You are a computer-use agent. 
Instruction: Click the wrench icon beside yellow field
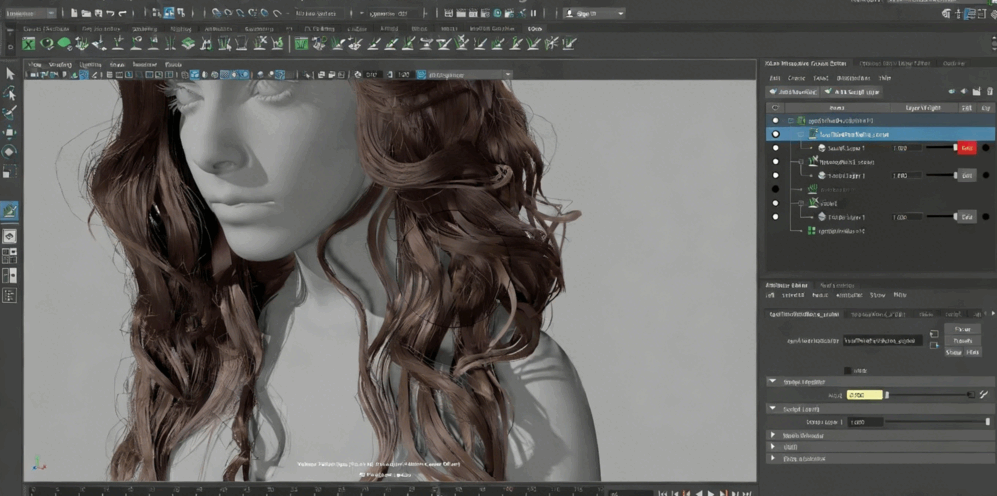pos(984,395)
